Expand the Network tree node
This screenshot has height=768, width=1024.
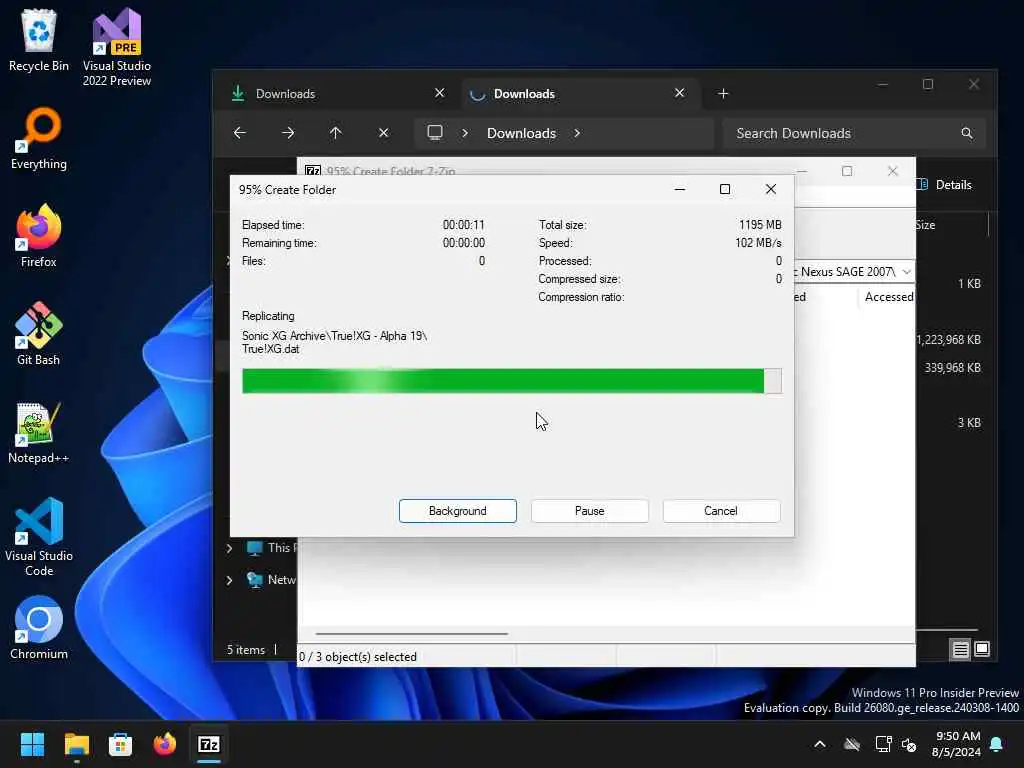229,580
